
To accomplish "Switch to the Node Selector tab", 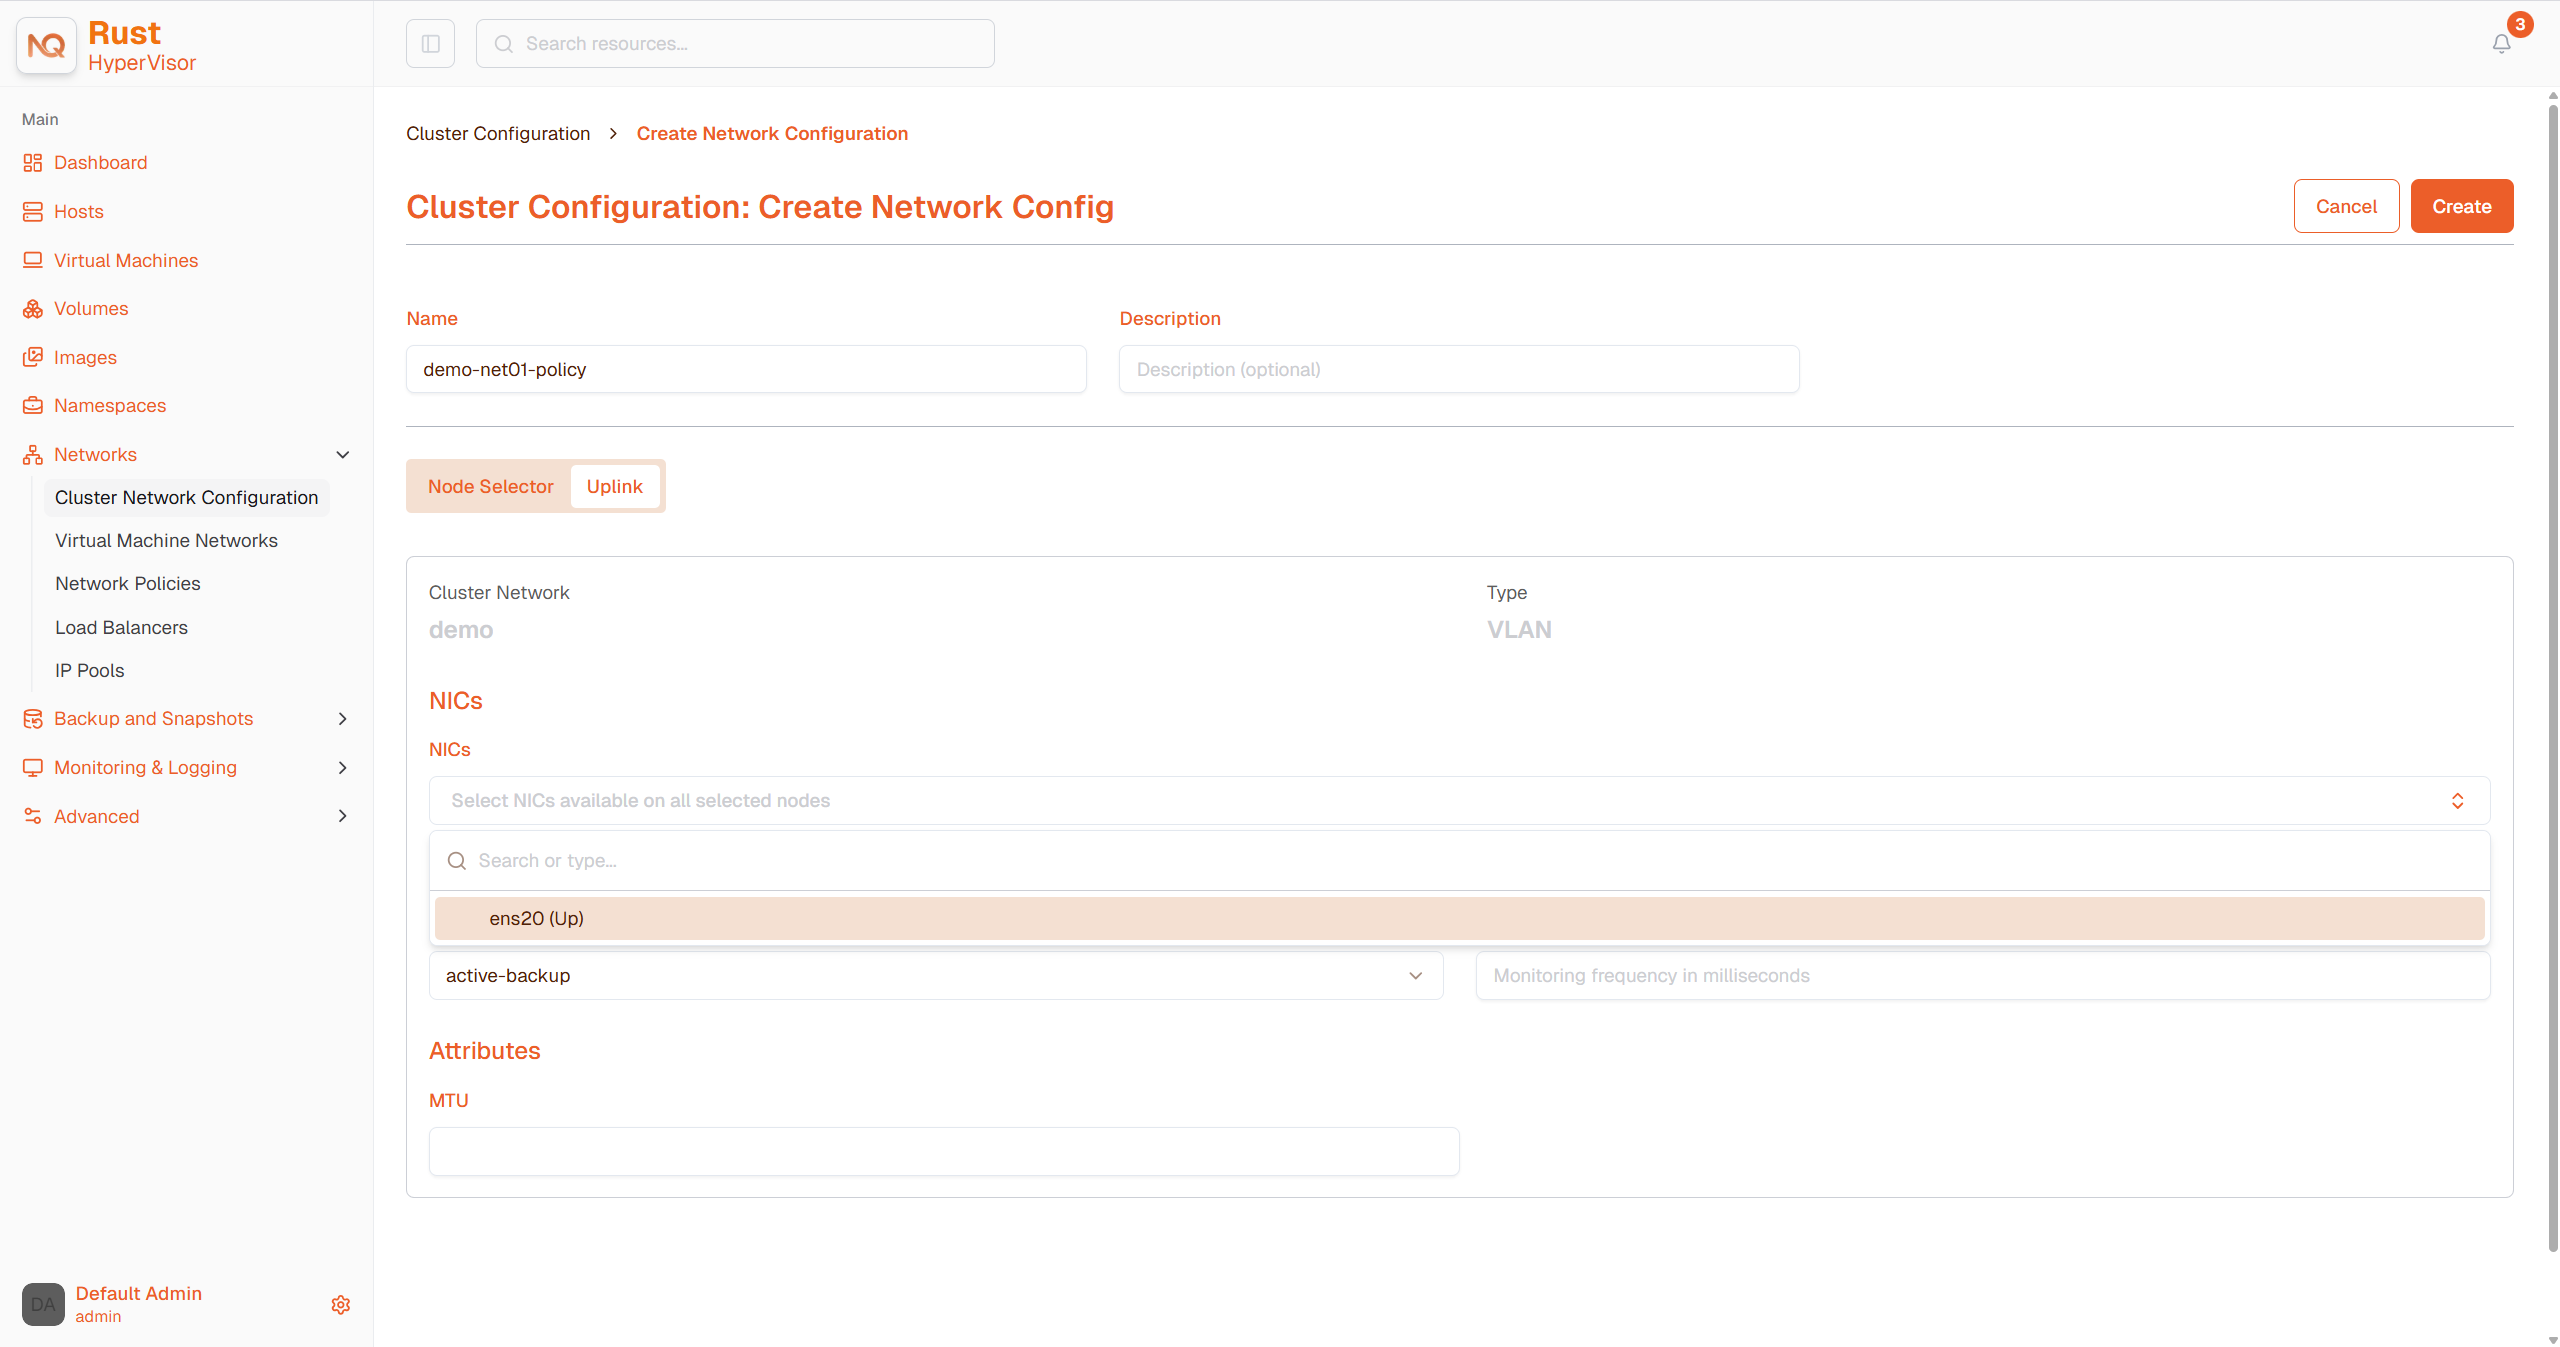I will point(491,487).
